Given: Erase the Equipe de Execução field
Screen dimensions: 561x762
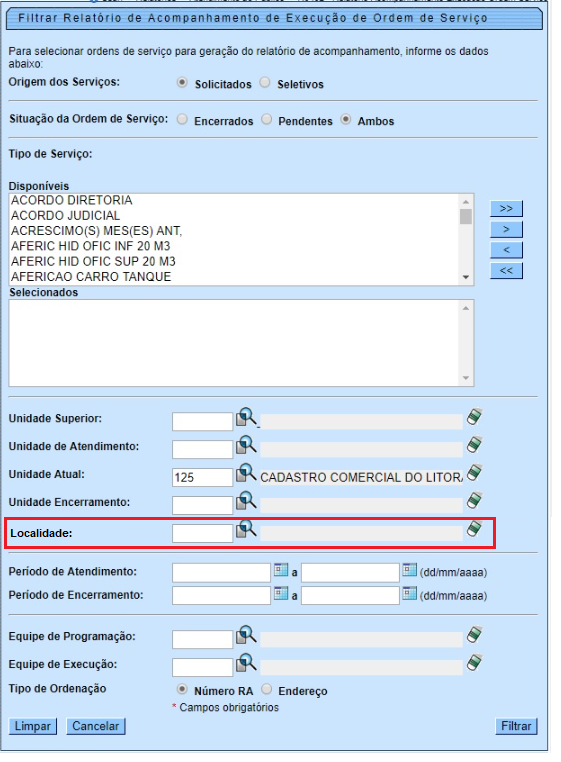Looking at the screenshot, I should pos(474,662).
